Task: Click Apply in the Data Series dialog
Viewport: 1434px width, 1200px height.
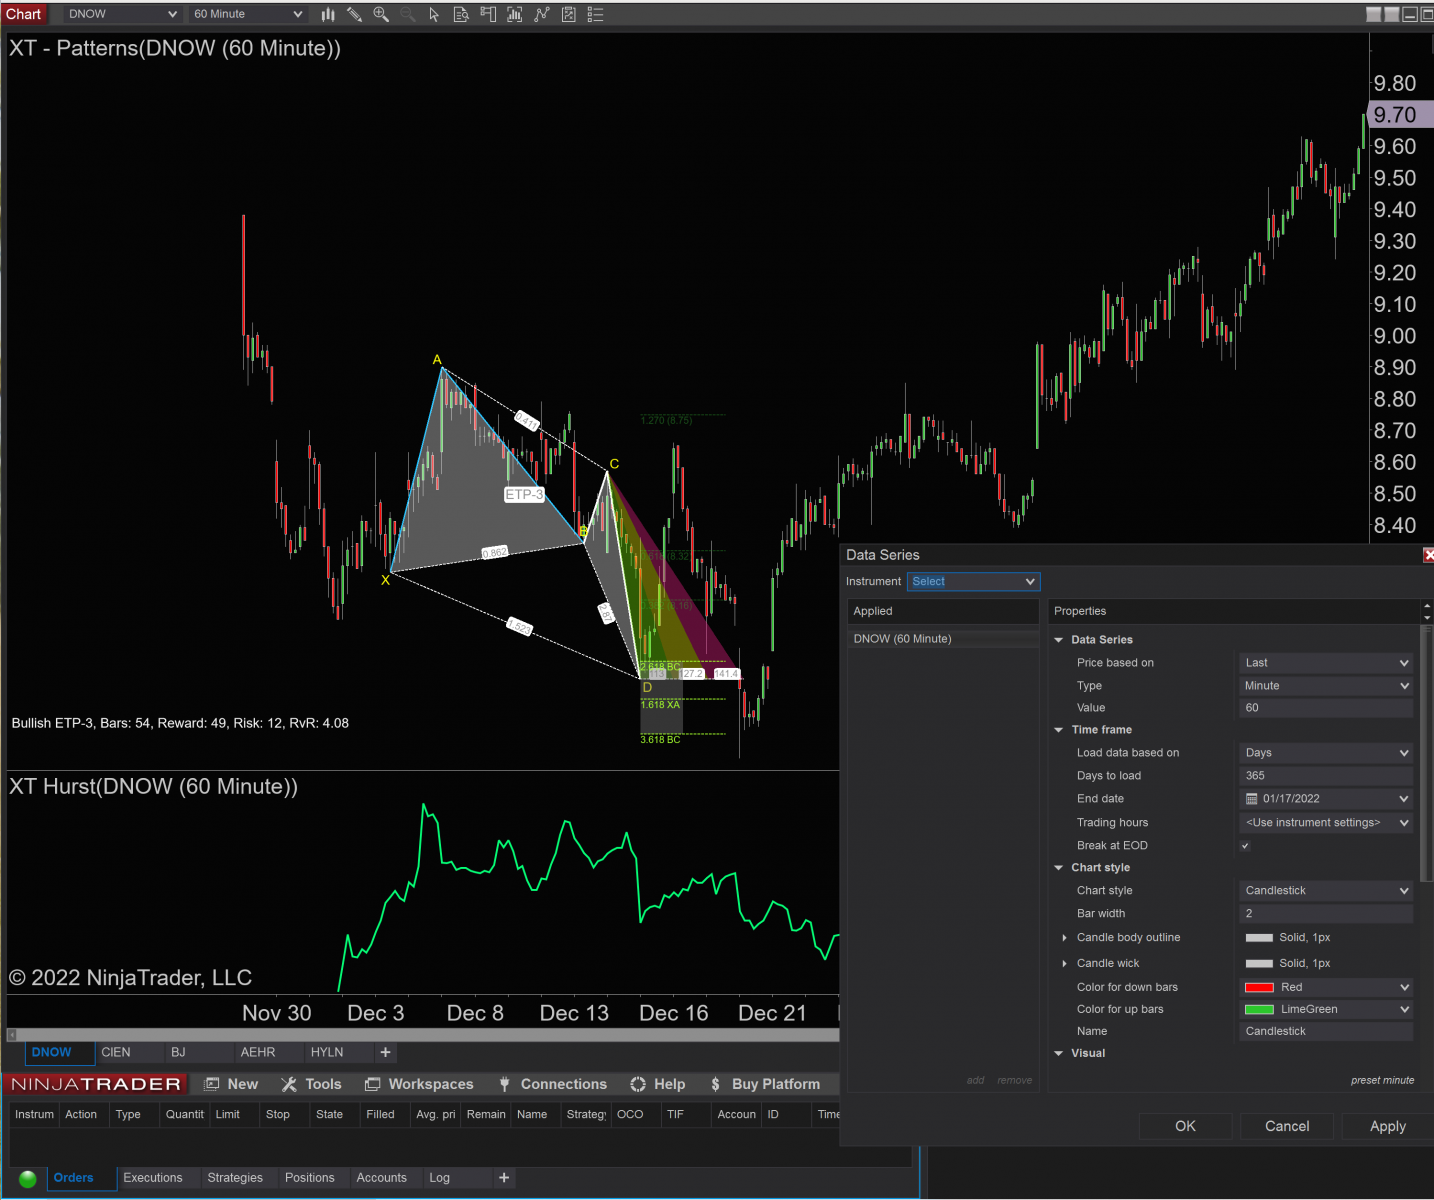Action: coord(1388,1126)
